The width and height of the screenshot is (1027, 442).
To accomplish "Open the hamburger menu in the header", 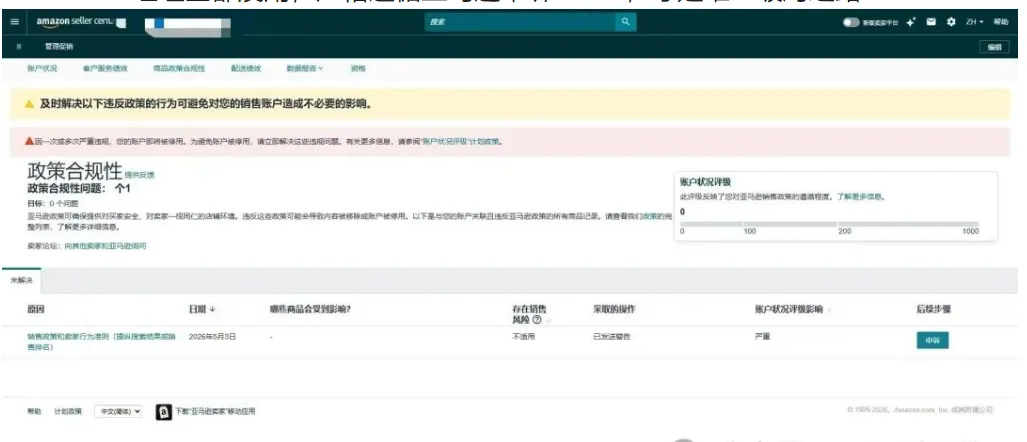I will click(14, 22).
